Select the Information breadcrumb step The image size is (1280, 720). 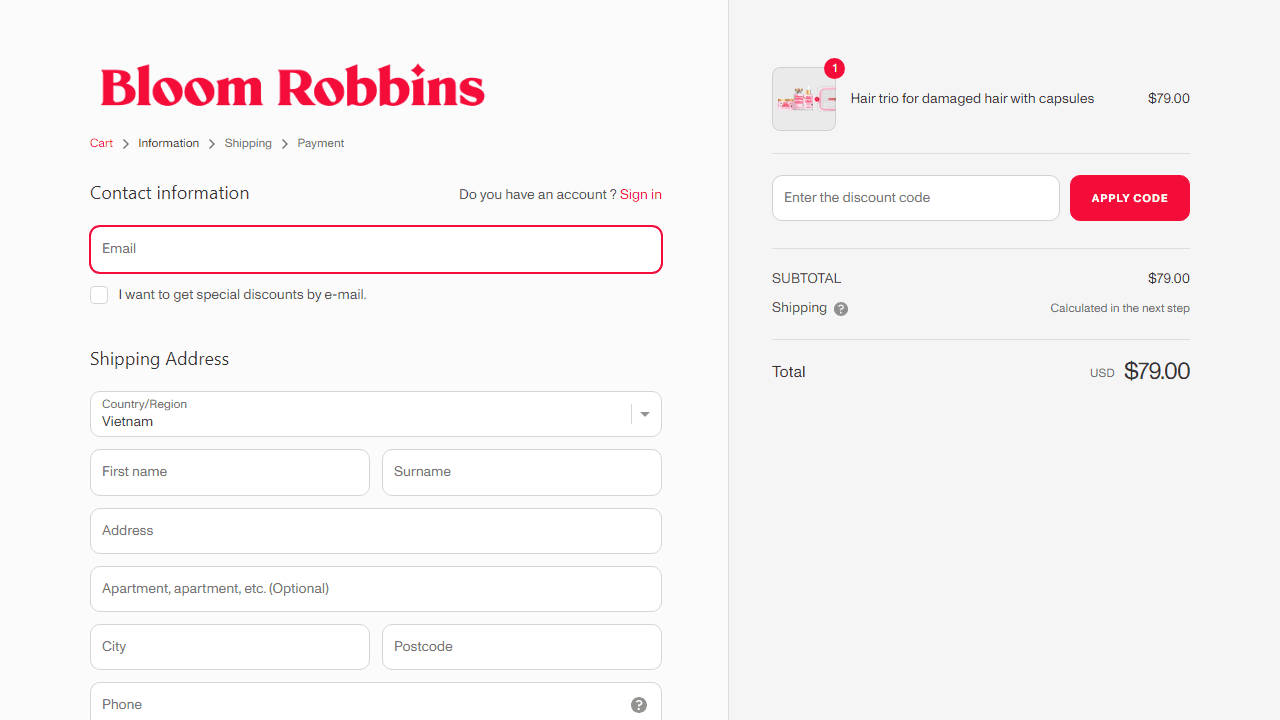tap(169, 143)
